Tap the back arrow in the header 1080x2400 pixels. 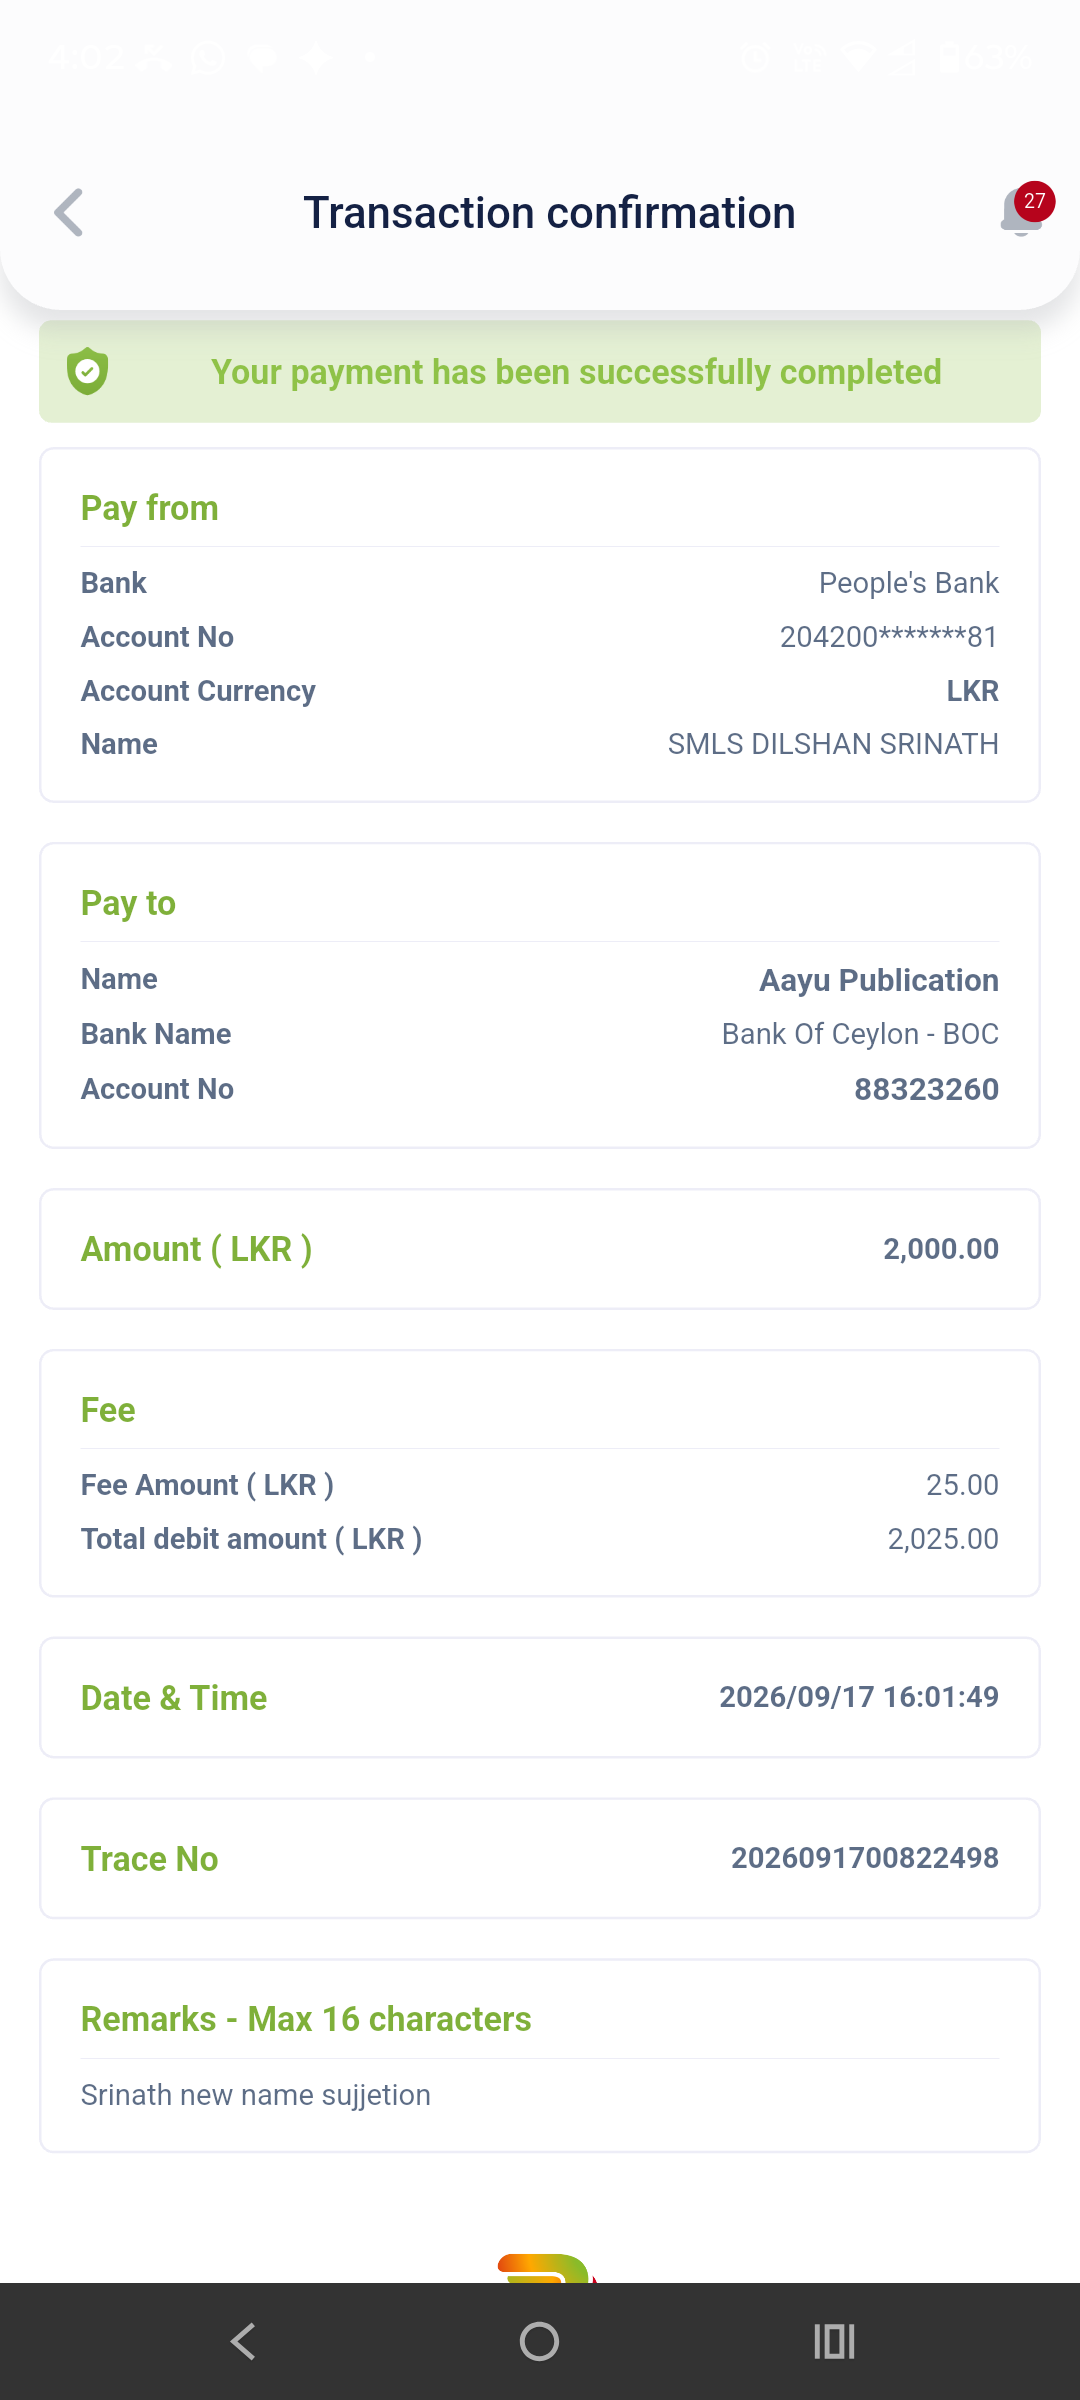[68, 212]
